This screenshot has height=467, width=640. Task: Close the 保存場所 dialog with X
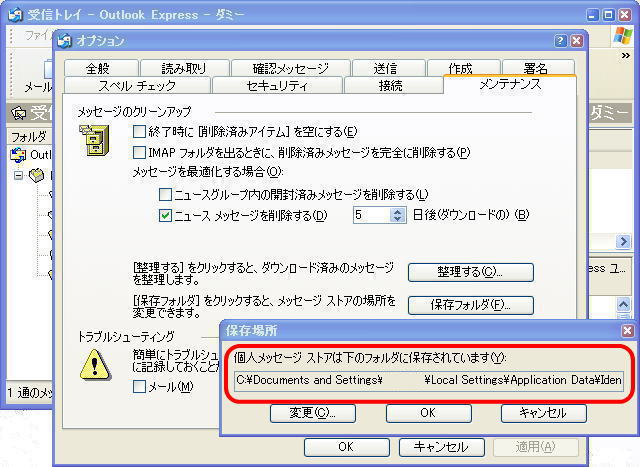point(628,330)
